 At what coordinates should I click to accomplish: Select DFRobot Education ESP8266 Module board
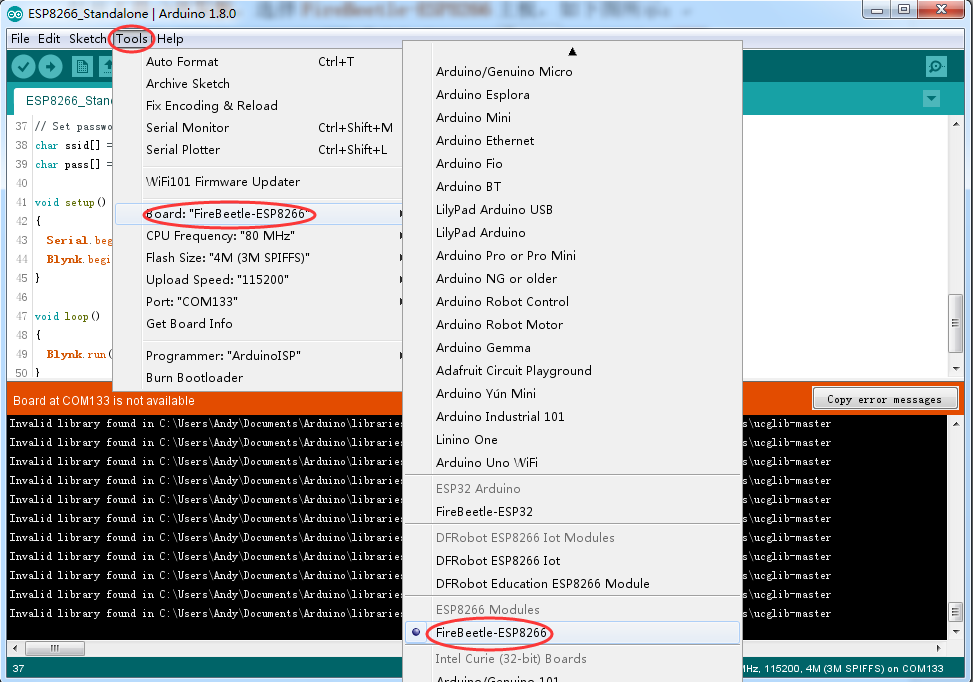click(x=573, y=583)
